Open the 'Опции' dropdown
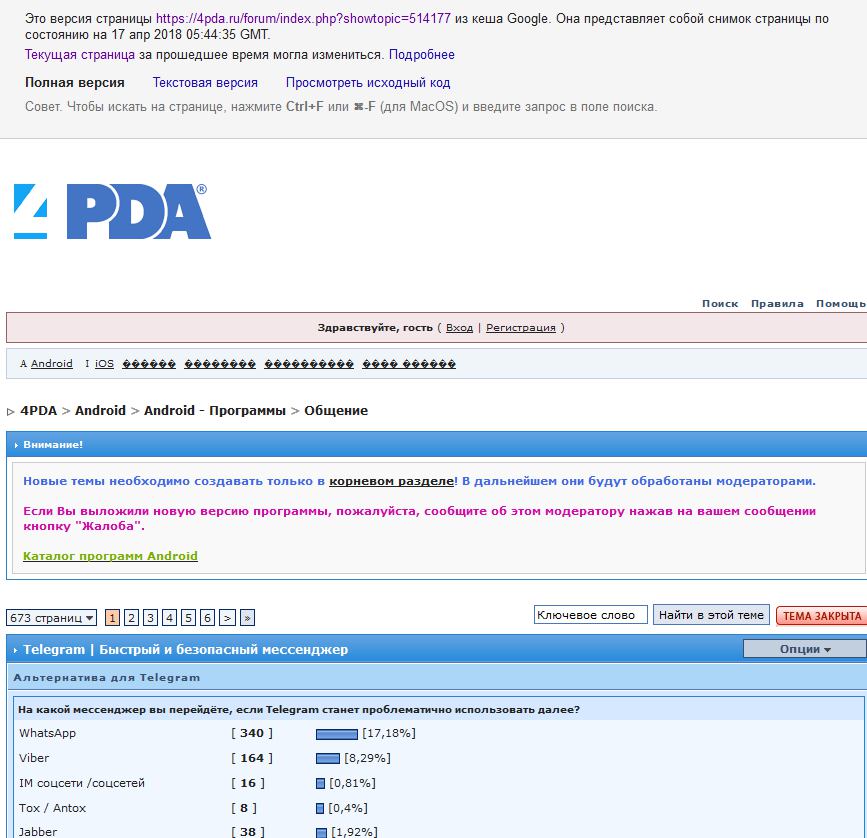867x838 pixels. click(805, 649)
